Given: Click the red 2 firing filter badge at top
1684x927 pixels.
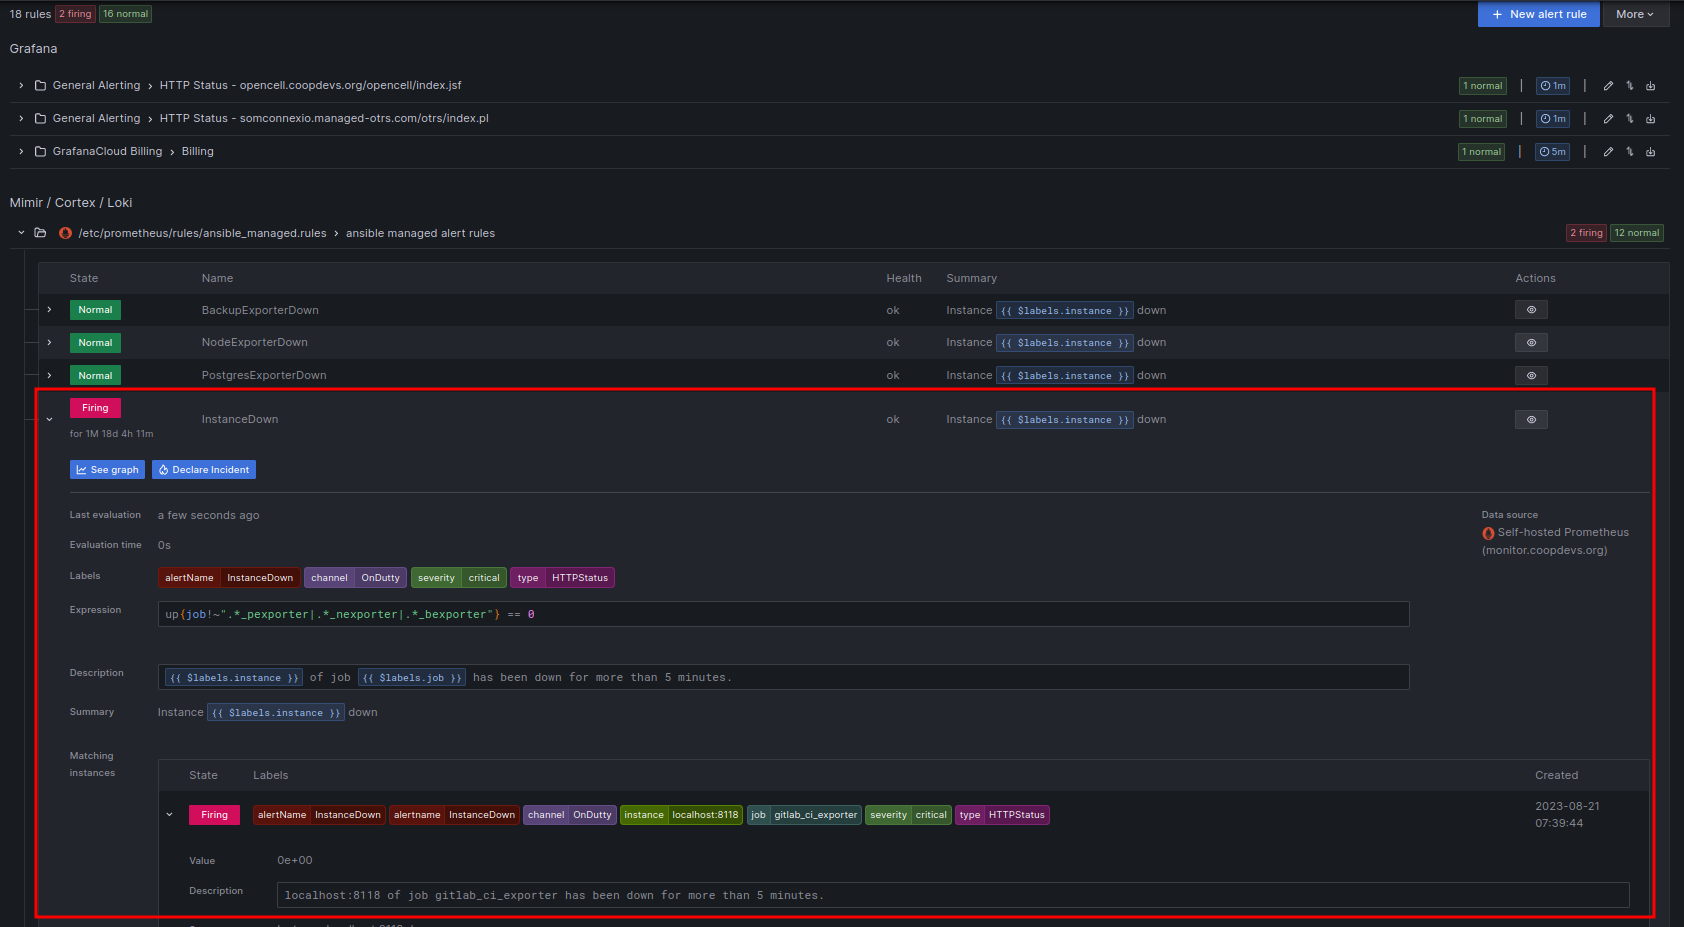Looking at the screenshot, I should tap(75, 14).
